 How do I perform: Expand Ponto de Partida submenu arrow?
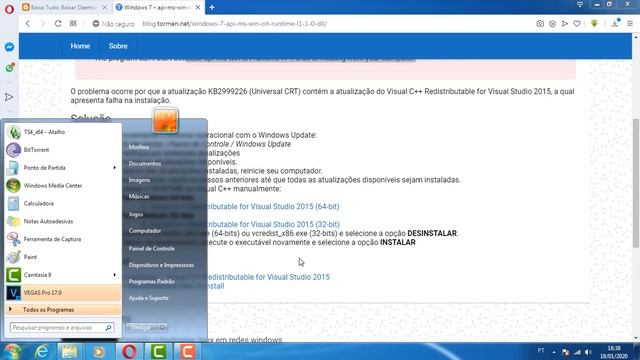click(115, 168)
